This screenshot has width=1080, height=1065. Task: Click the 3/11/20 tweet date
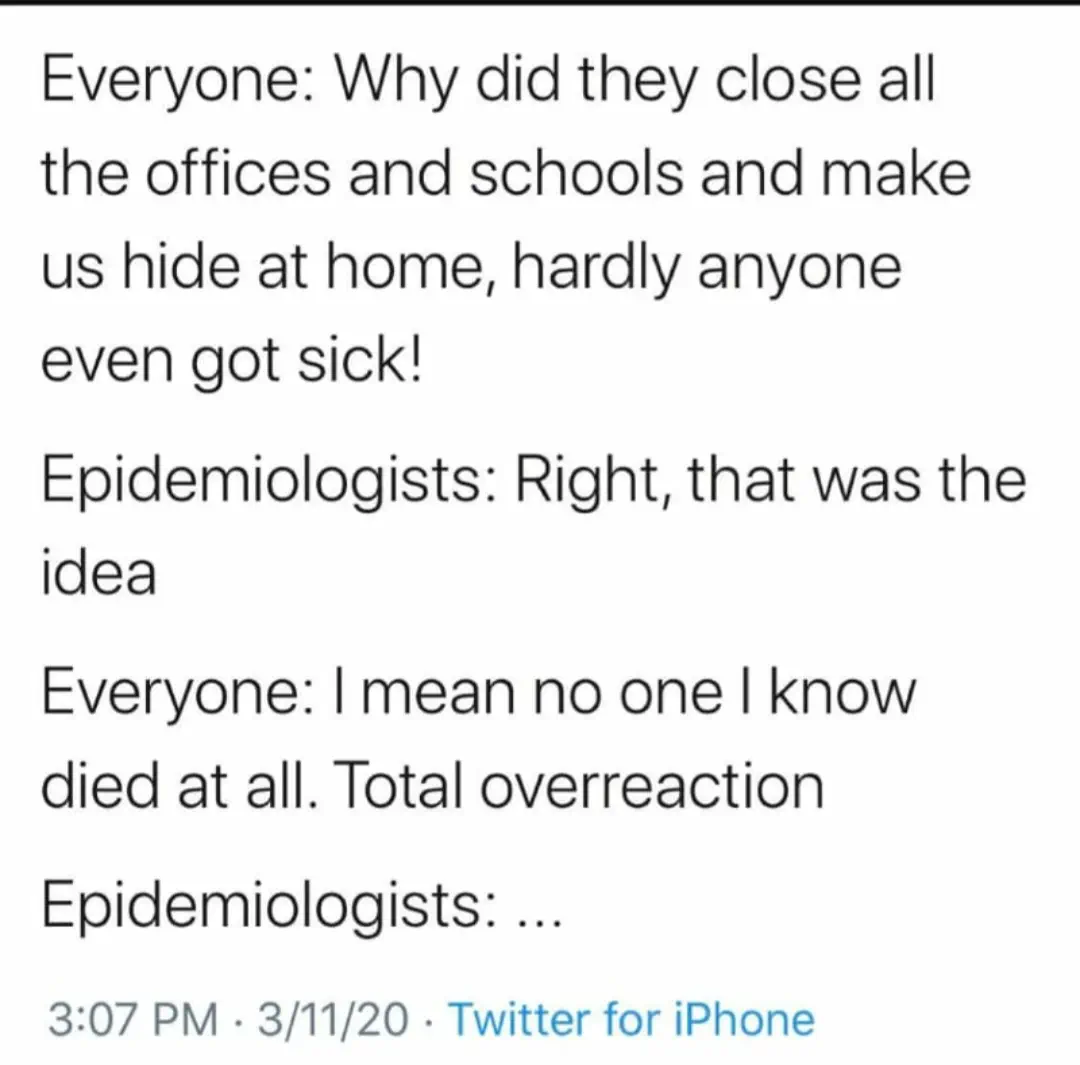tap(334, 1020)
